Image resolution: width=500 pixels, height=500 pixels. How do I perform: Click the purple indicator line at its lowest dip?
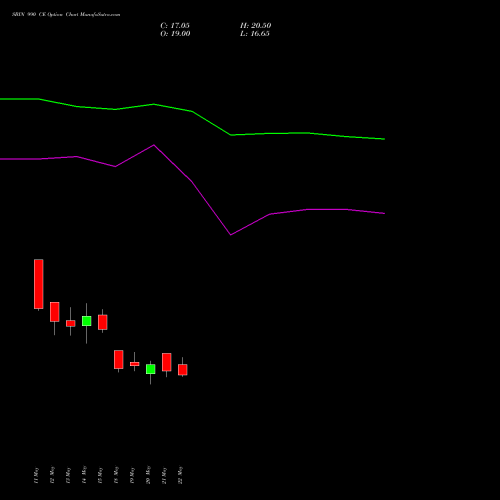click(231, 235)
